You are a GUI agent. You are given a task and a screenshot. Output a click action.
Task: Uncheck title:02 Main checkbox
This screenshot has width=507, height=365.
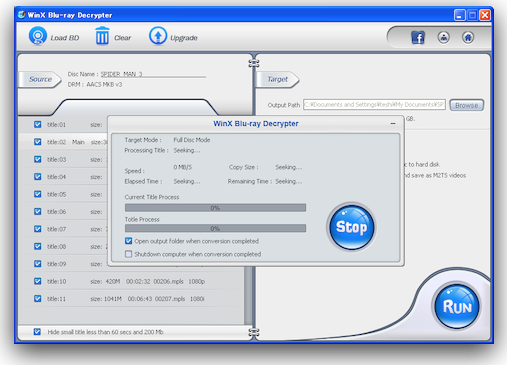(x=38, y=142)
